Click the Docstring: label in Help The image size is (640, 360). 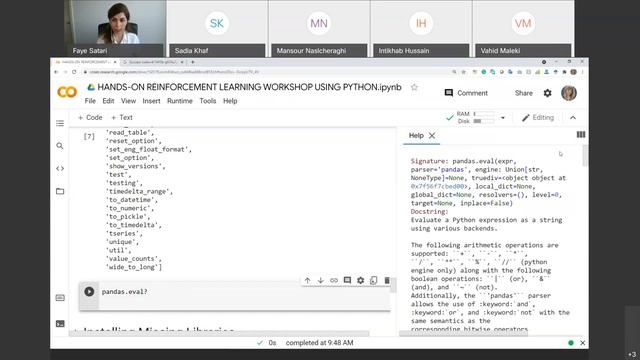(429, 211)
